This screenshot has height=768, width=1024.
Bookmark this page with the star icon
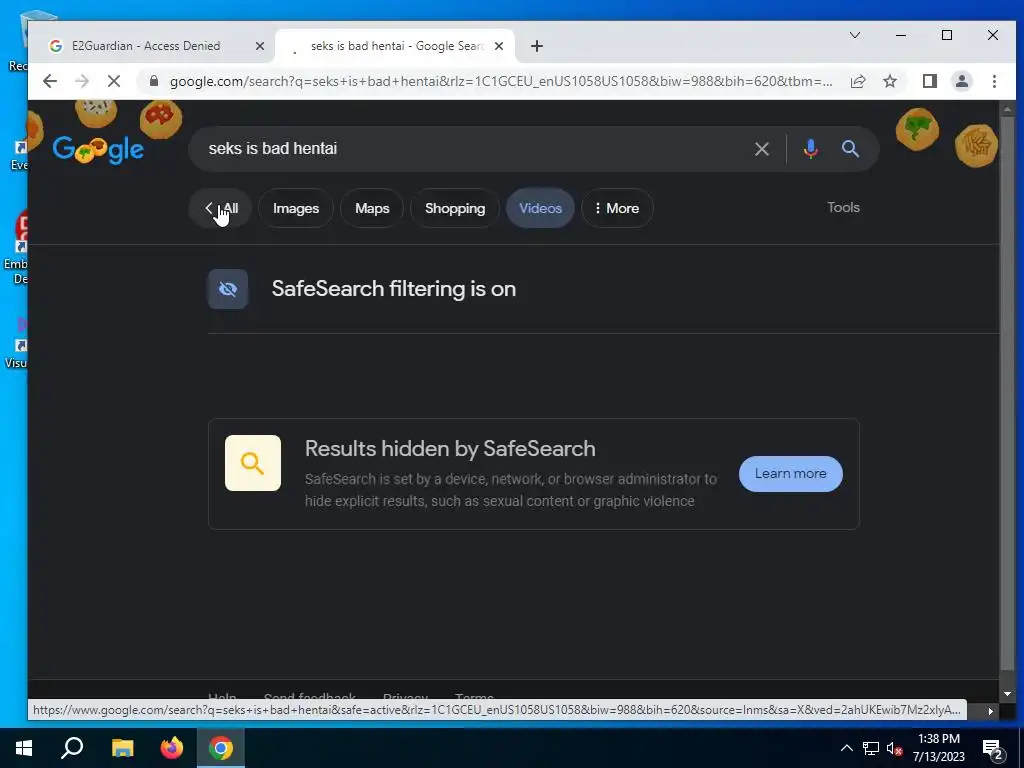[x=889, y=81]
